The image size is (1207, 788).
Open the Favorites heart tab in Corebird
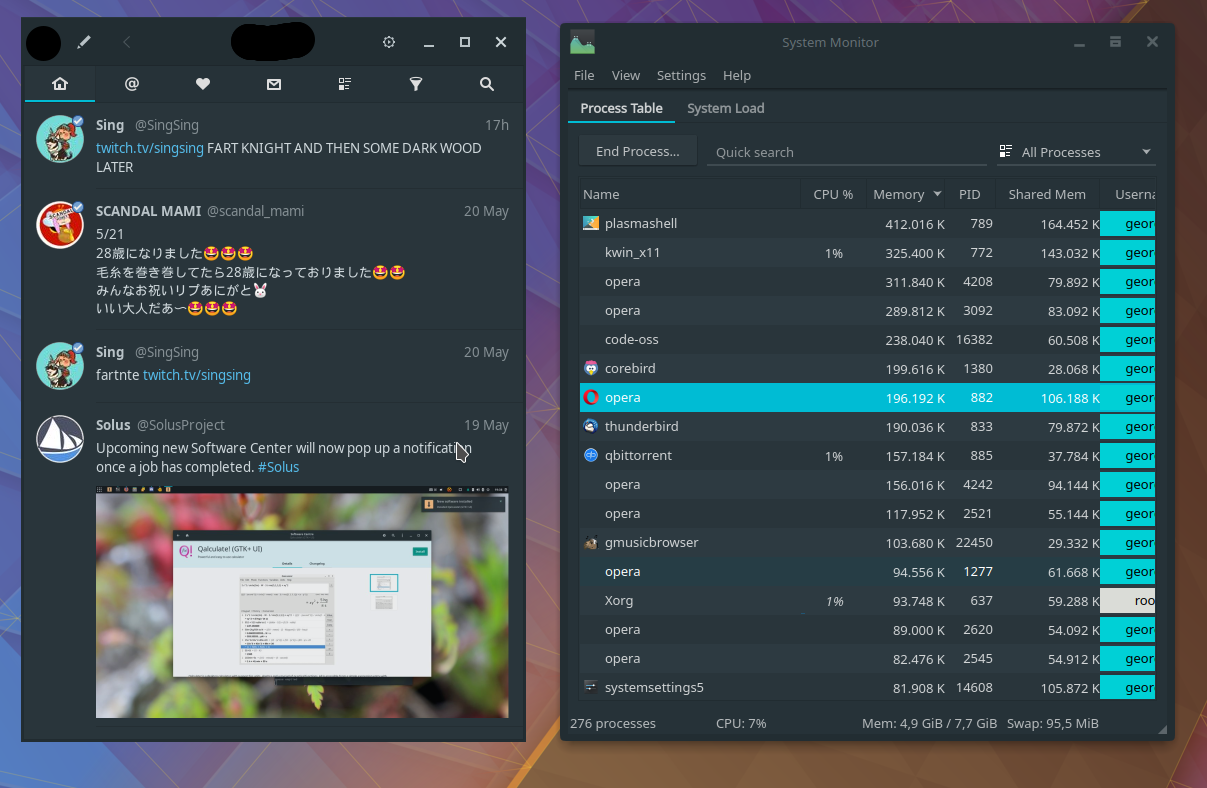pos(202,85)
